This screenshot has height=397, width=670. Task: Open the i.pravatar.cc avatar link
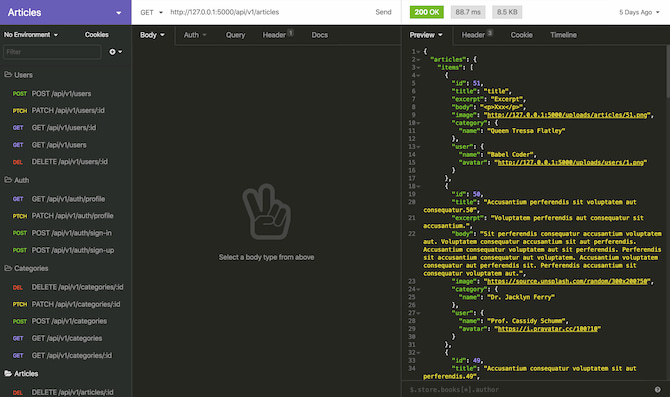pyautogui.click(x=547, y=329)
